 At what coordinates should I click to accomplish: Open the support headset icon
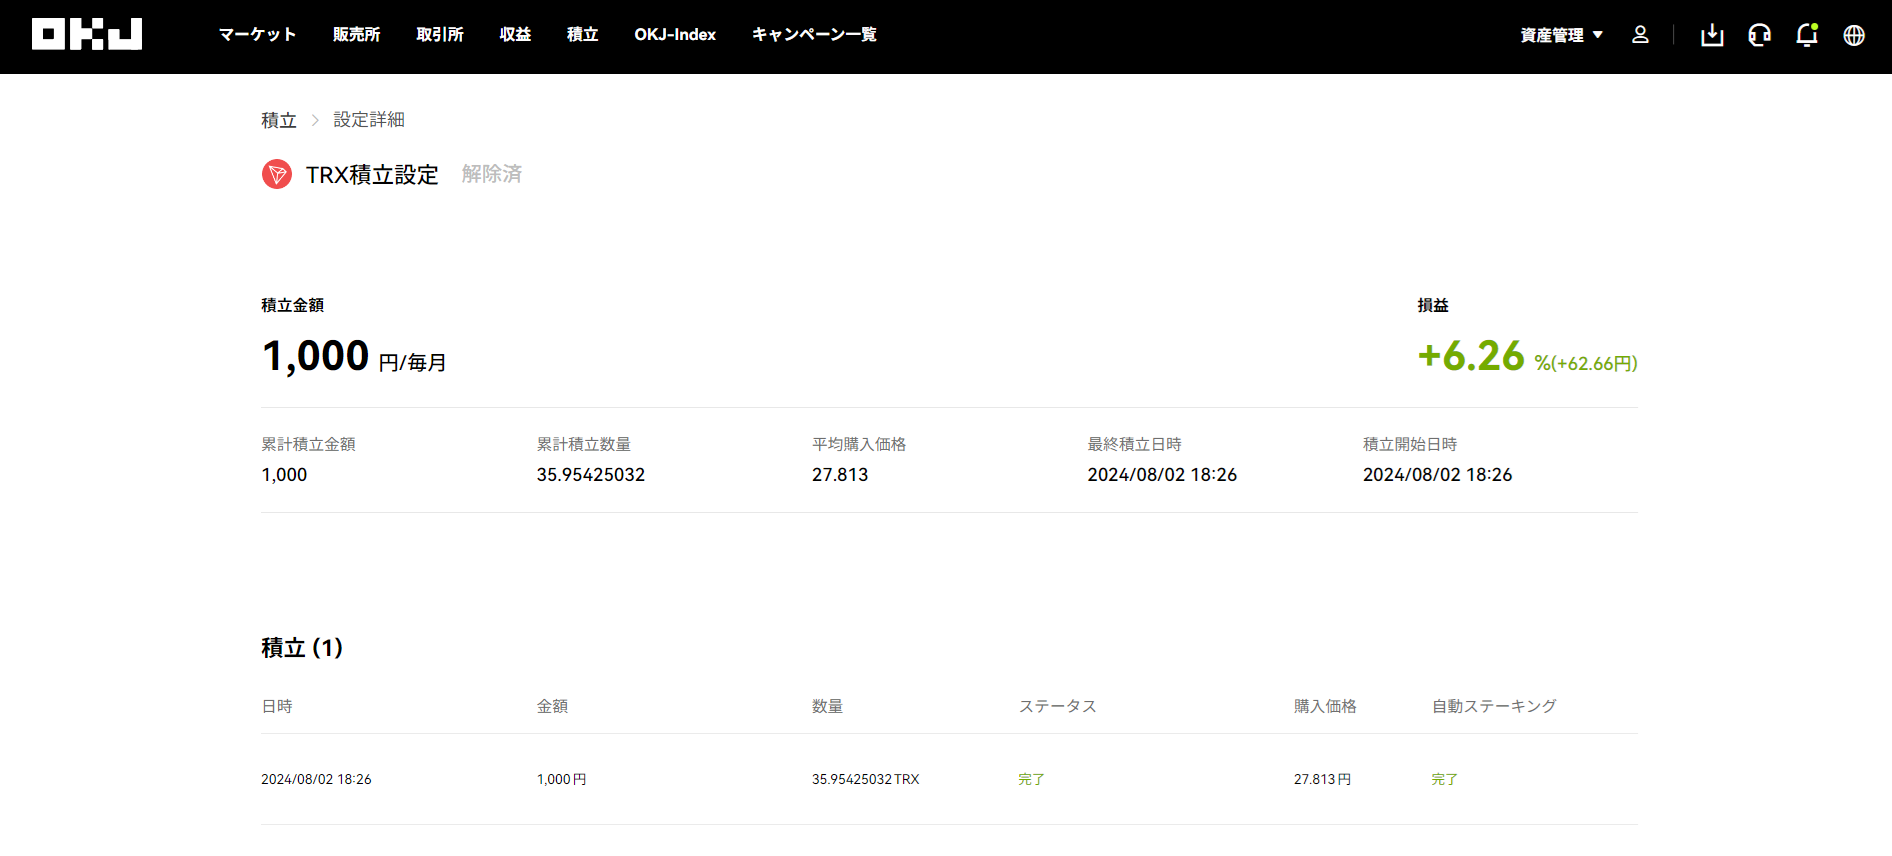tap(1759, 35)
